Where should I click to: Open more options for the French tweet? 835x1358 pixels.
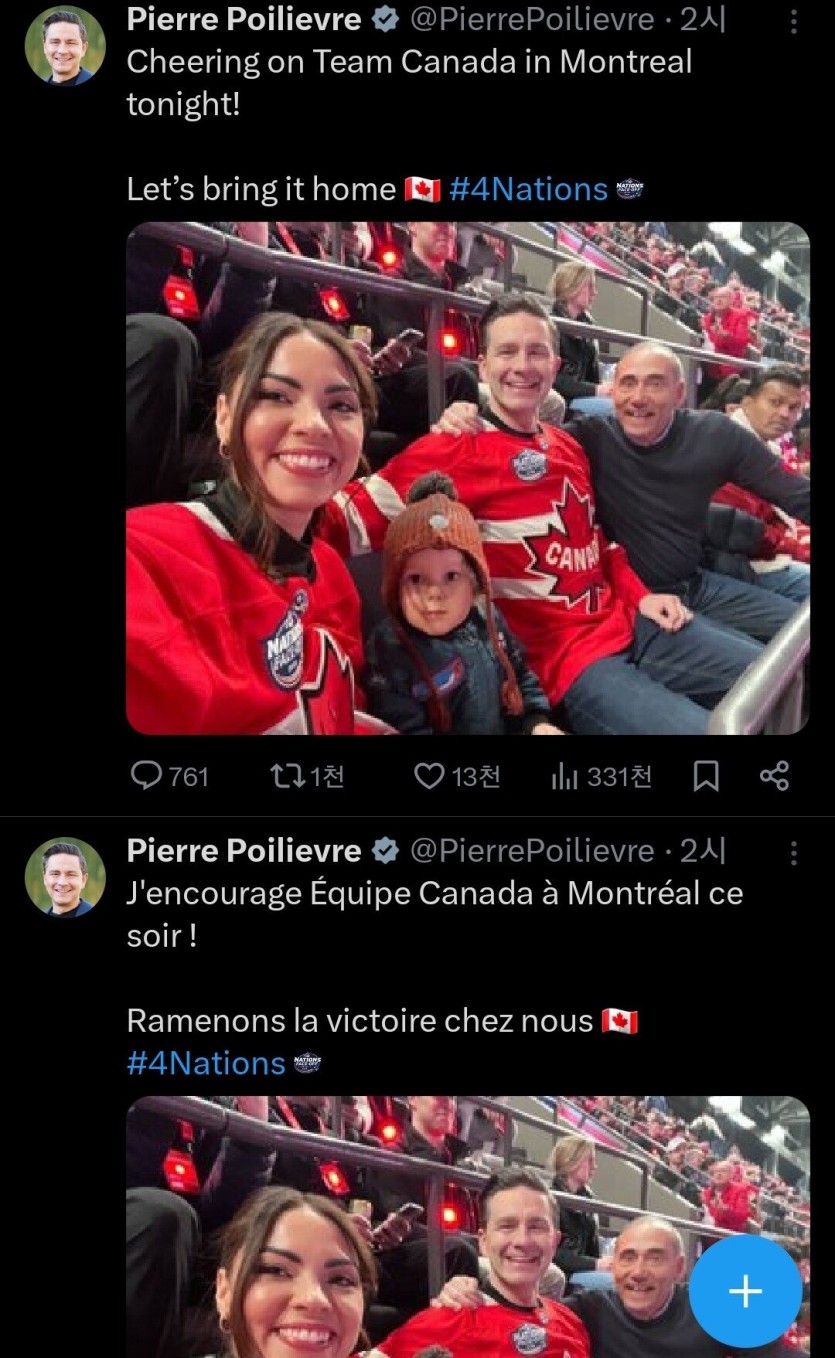click(794, 852)
